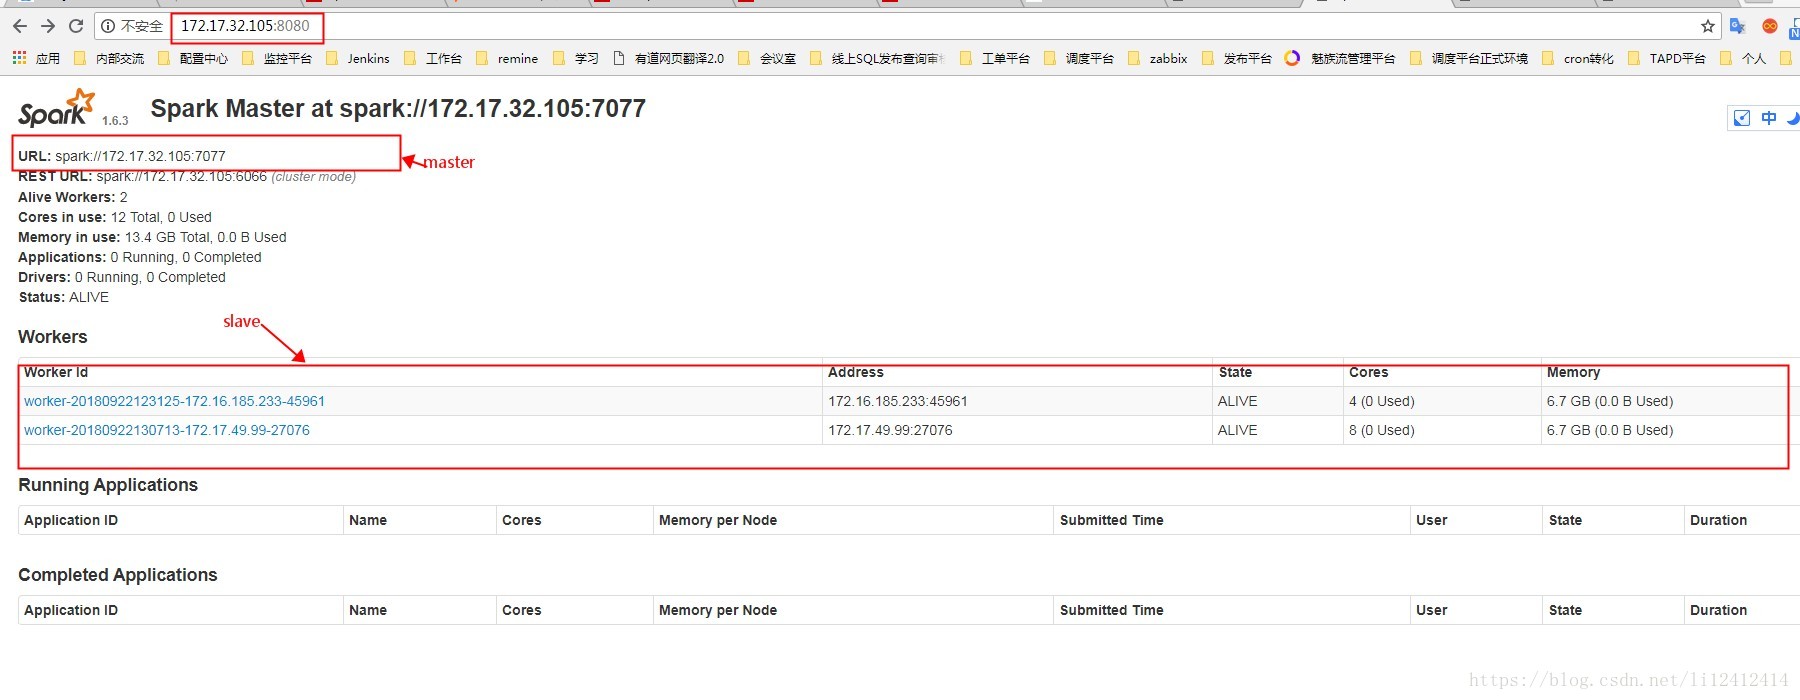This screenshot has height=700, width=1800.
Task: Open the Google Translate extension icon
Action: (x=1738, y=26)
